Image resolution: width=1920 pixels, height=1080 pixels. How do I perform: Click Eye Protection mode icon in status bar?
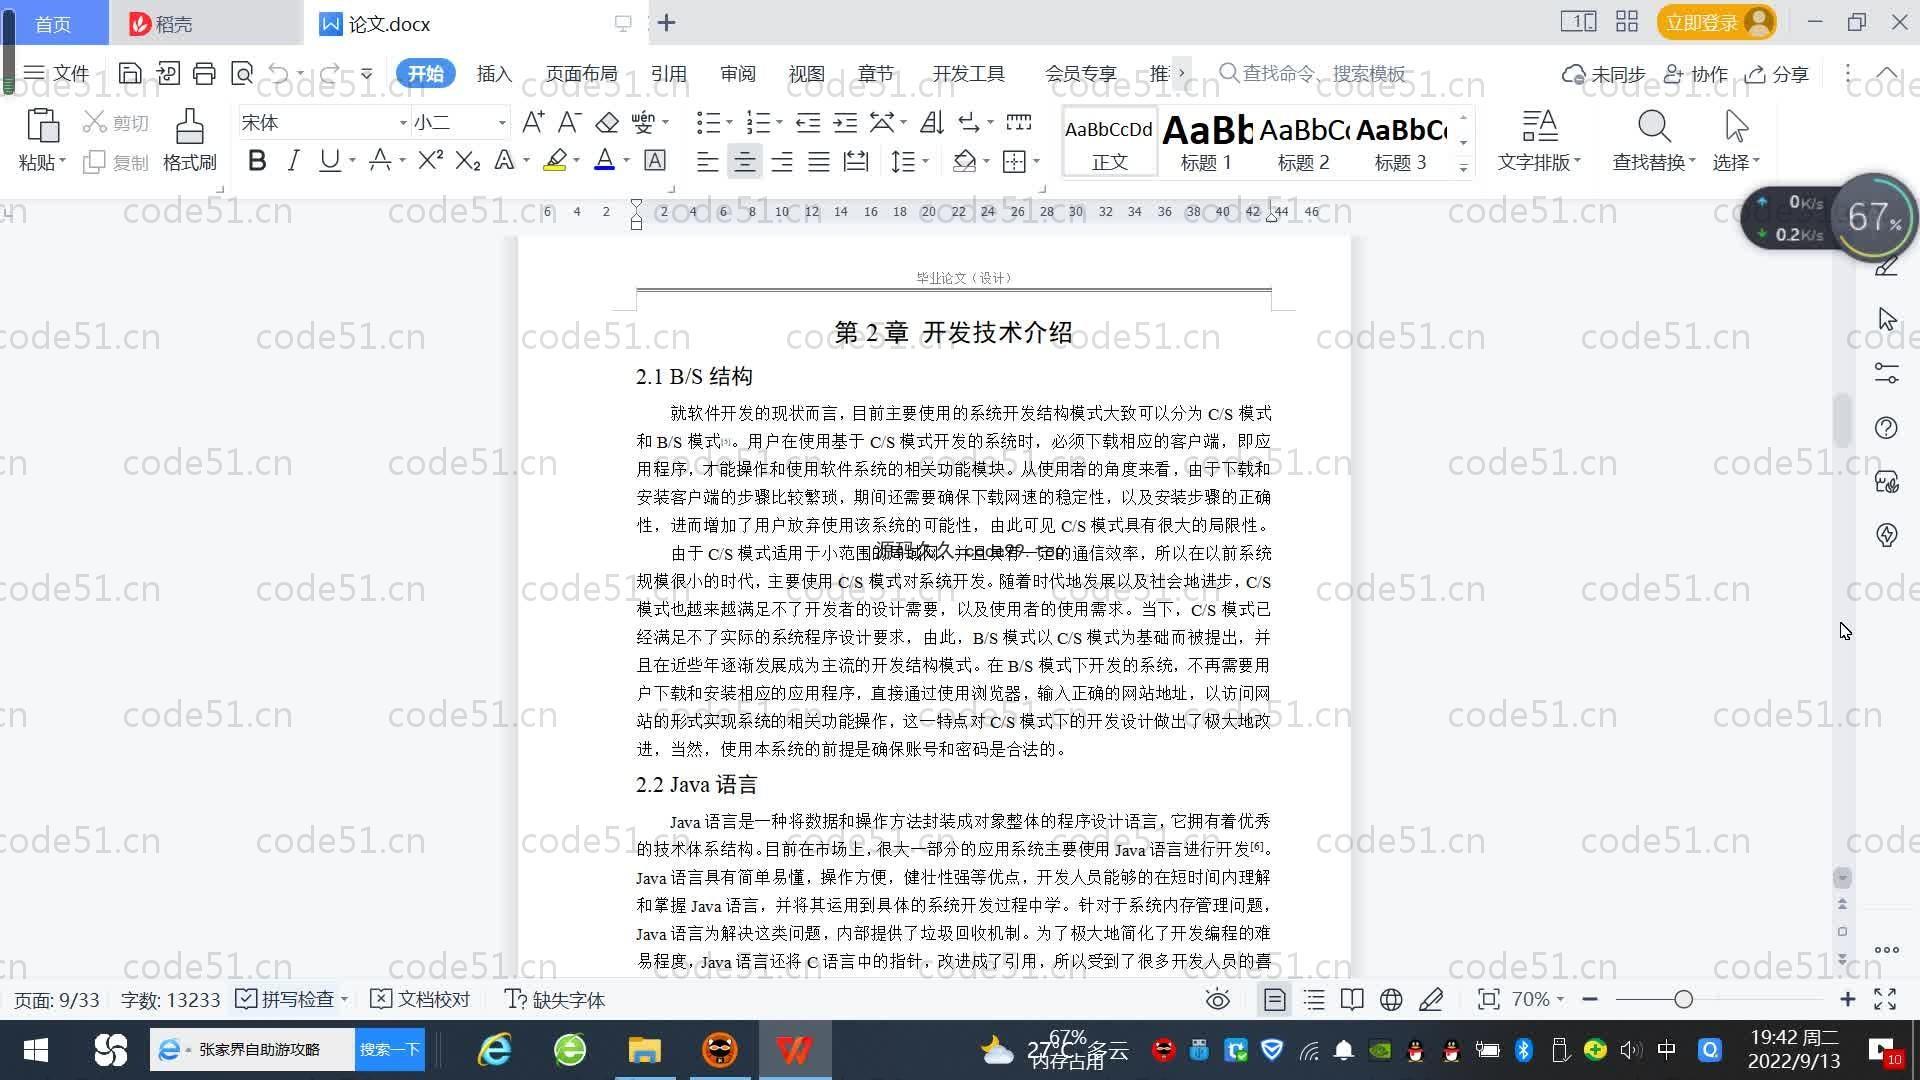[x=1217, y=999]
